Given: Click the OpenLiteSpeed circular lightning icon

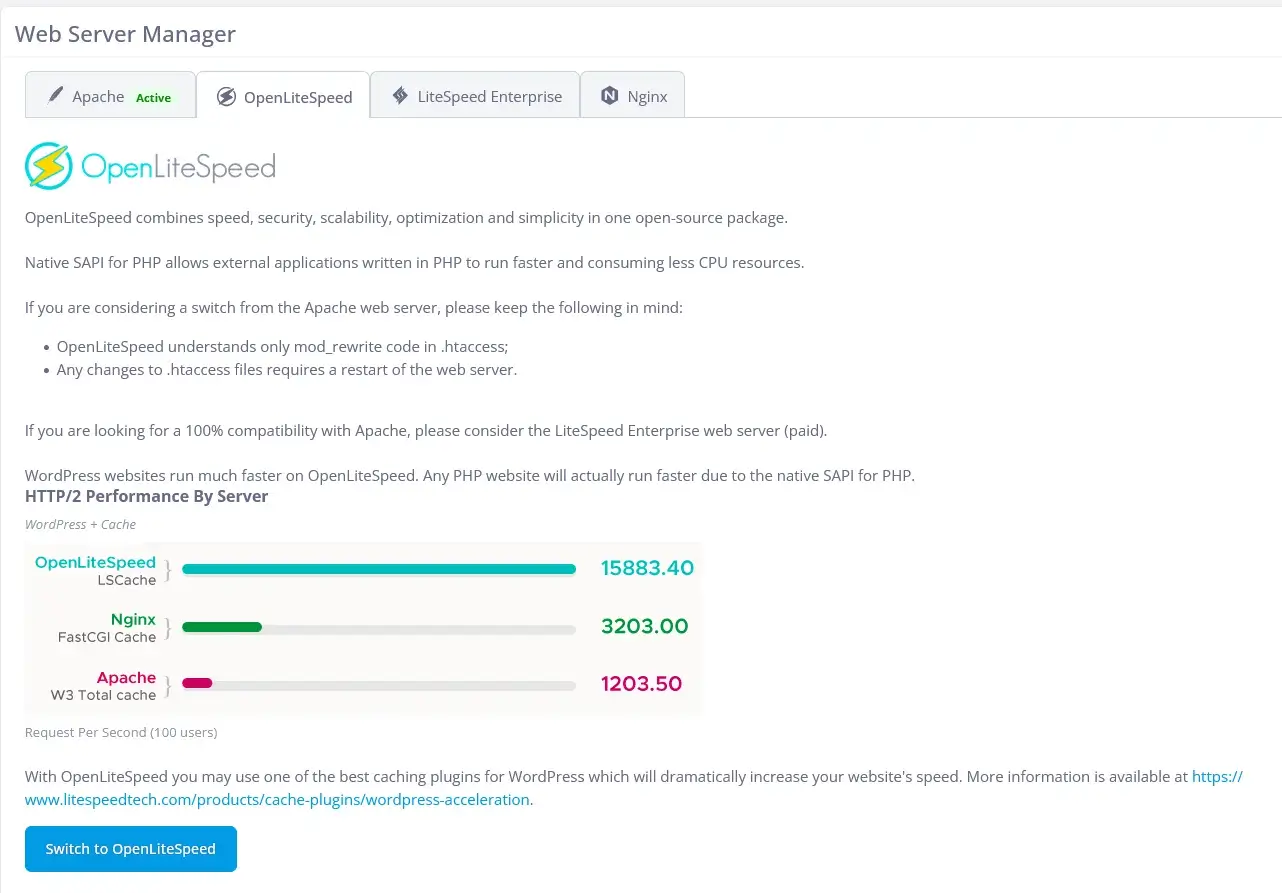Looking at the screenshot, I should tap(225, 96).
